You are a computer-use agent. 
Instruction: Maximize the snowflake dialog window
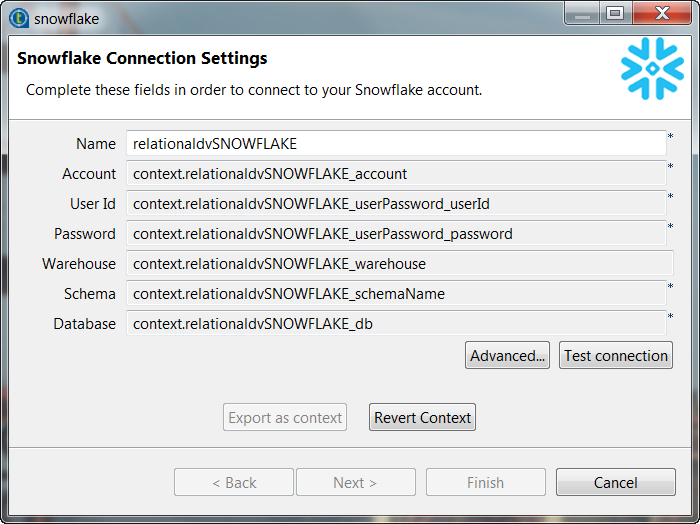(614, 13)
